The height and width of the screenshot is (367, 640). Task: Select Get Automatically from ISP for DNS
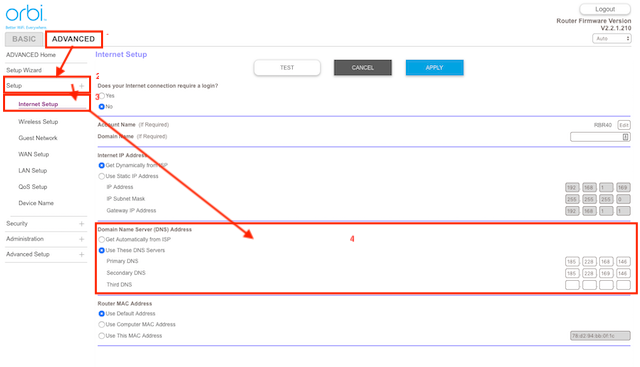(102, 240)
